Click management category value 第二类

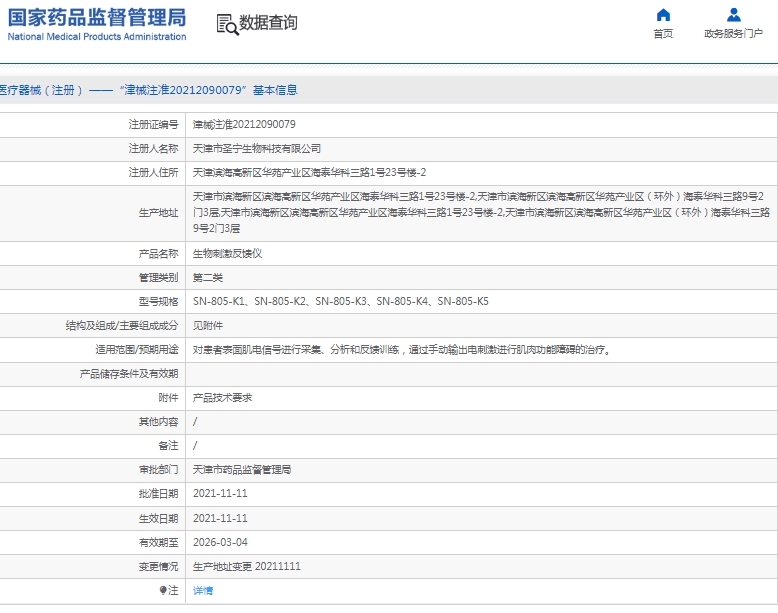pyautogui.click(x=207, y=277)
